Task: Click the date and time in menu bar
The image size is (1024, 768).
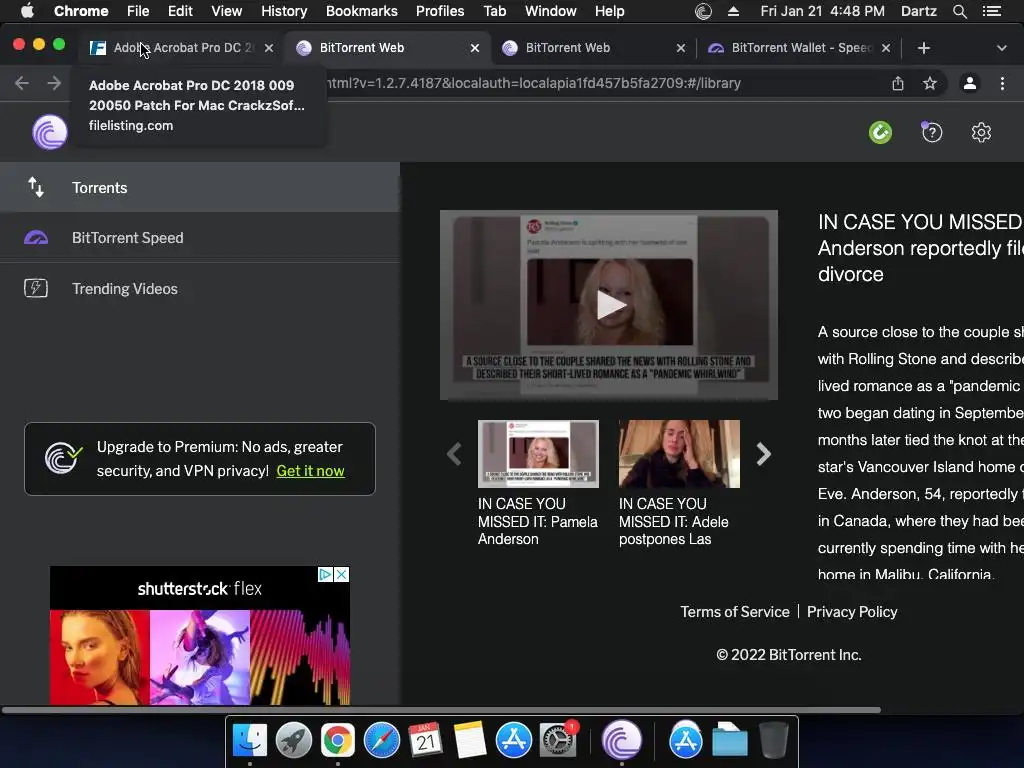Action: [x=822, y=11]
